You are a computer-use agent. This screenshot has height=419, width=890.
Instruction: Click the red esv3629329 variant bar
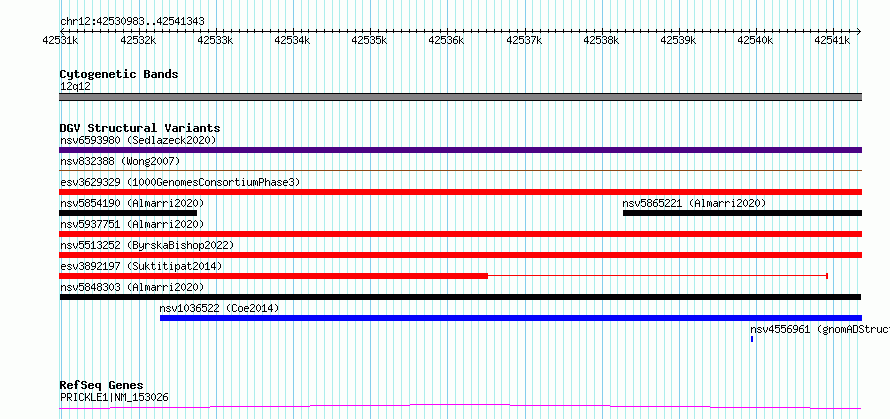coord(460,192)
